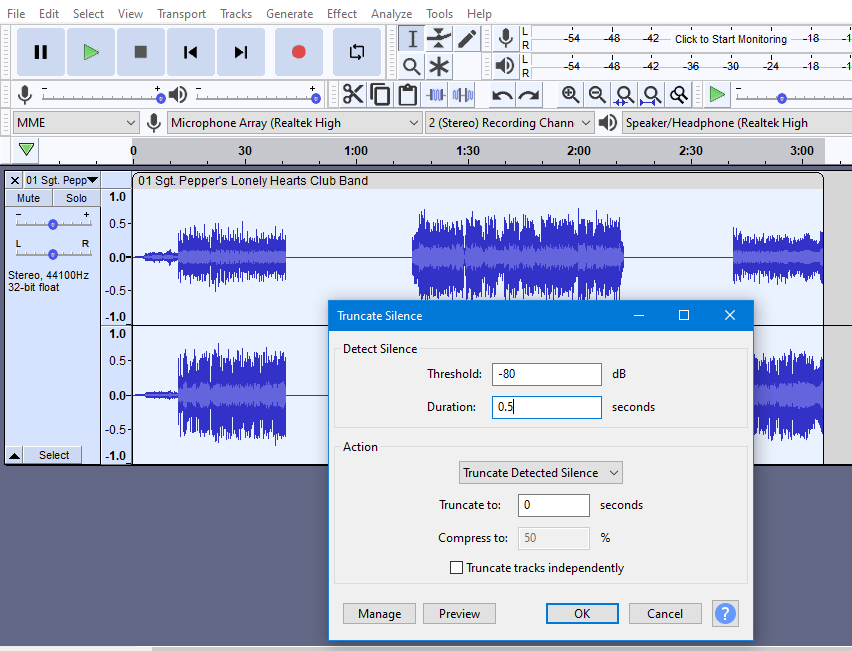Image resolution: width=852 pixels, height=651 pixels.
Task: Select the Multi-tool asterisk icon
Action: [x=438, y=66]
